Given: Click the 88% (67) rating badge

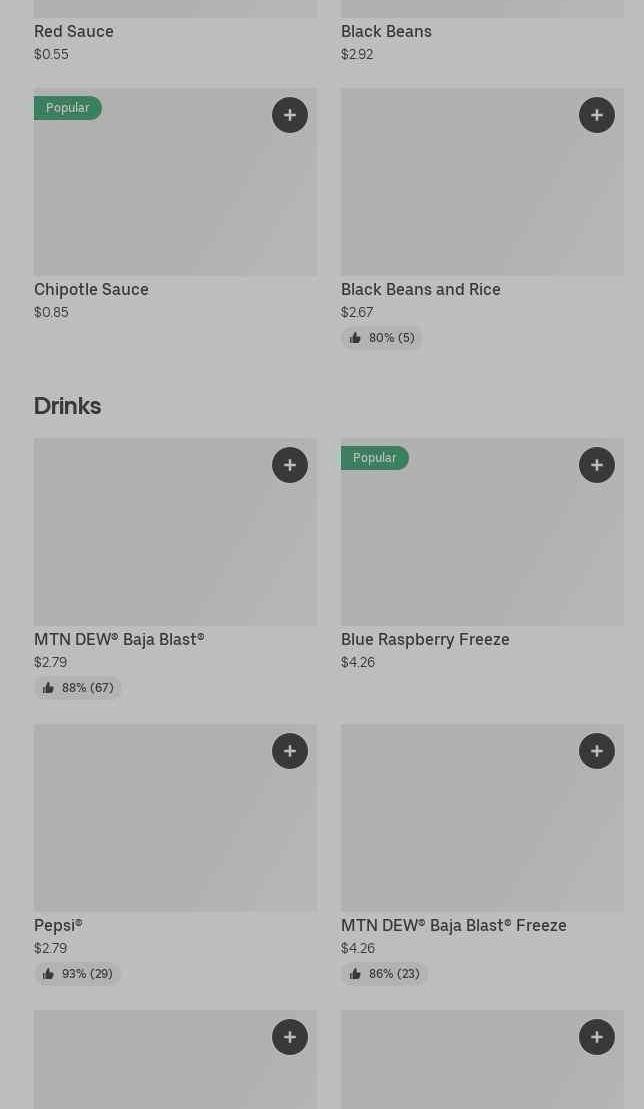Looking at the screenshot, I should click(78, 688).
